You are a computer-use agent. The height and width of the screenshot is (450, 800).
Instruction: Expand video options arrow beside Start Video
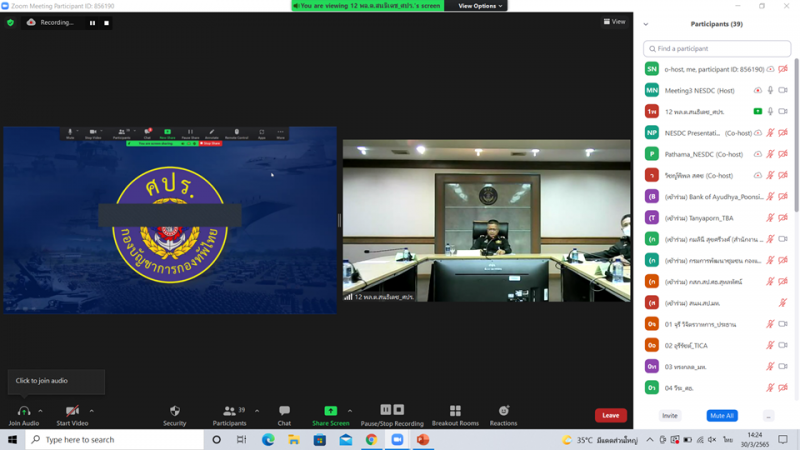(x=91, y=411)
